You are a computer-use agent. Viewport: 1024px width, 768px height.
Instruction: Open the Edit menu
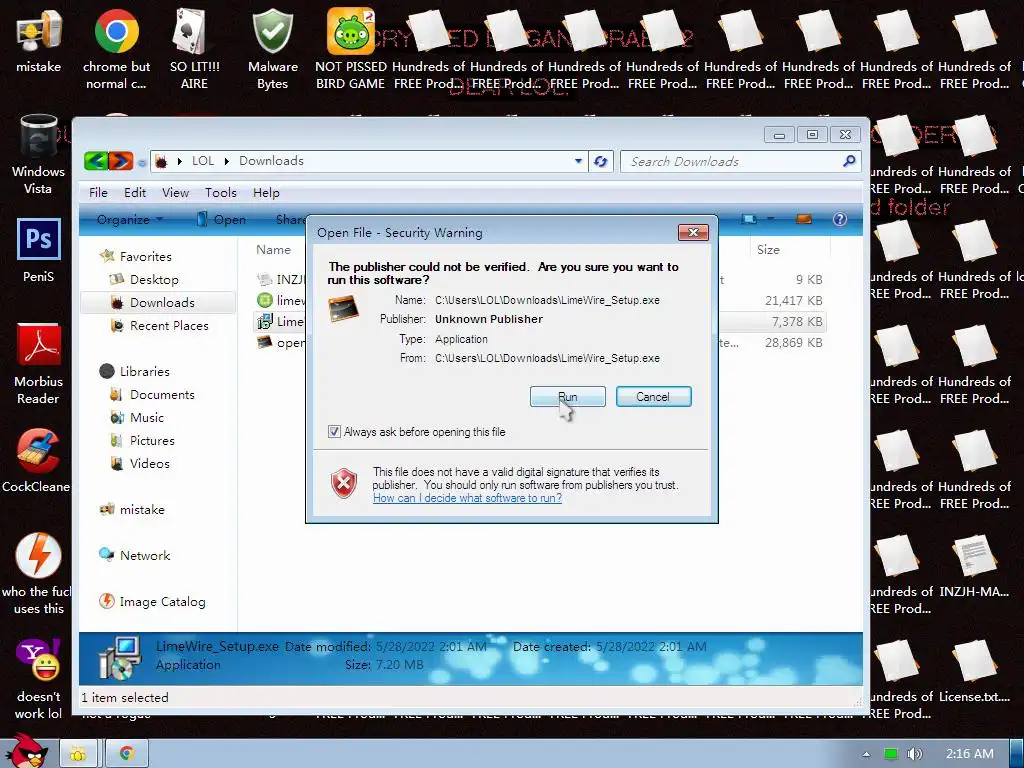pyautogui.click(x=135, y=193)
